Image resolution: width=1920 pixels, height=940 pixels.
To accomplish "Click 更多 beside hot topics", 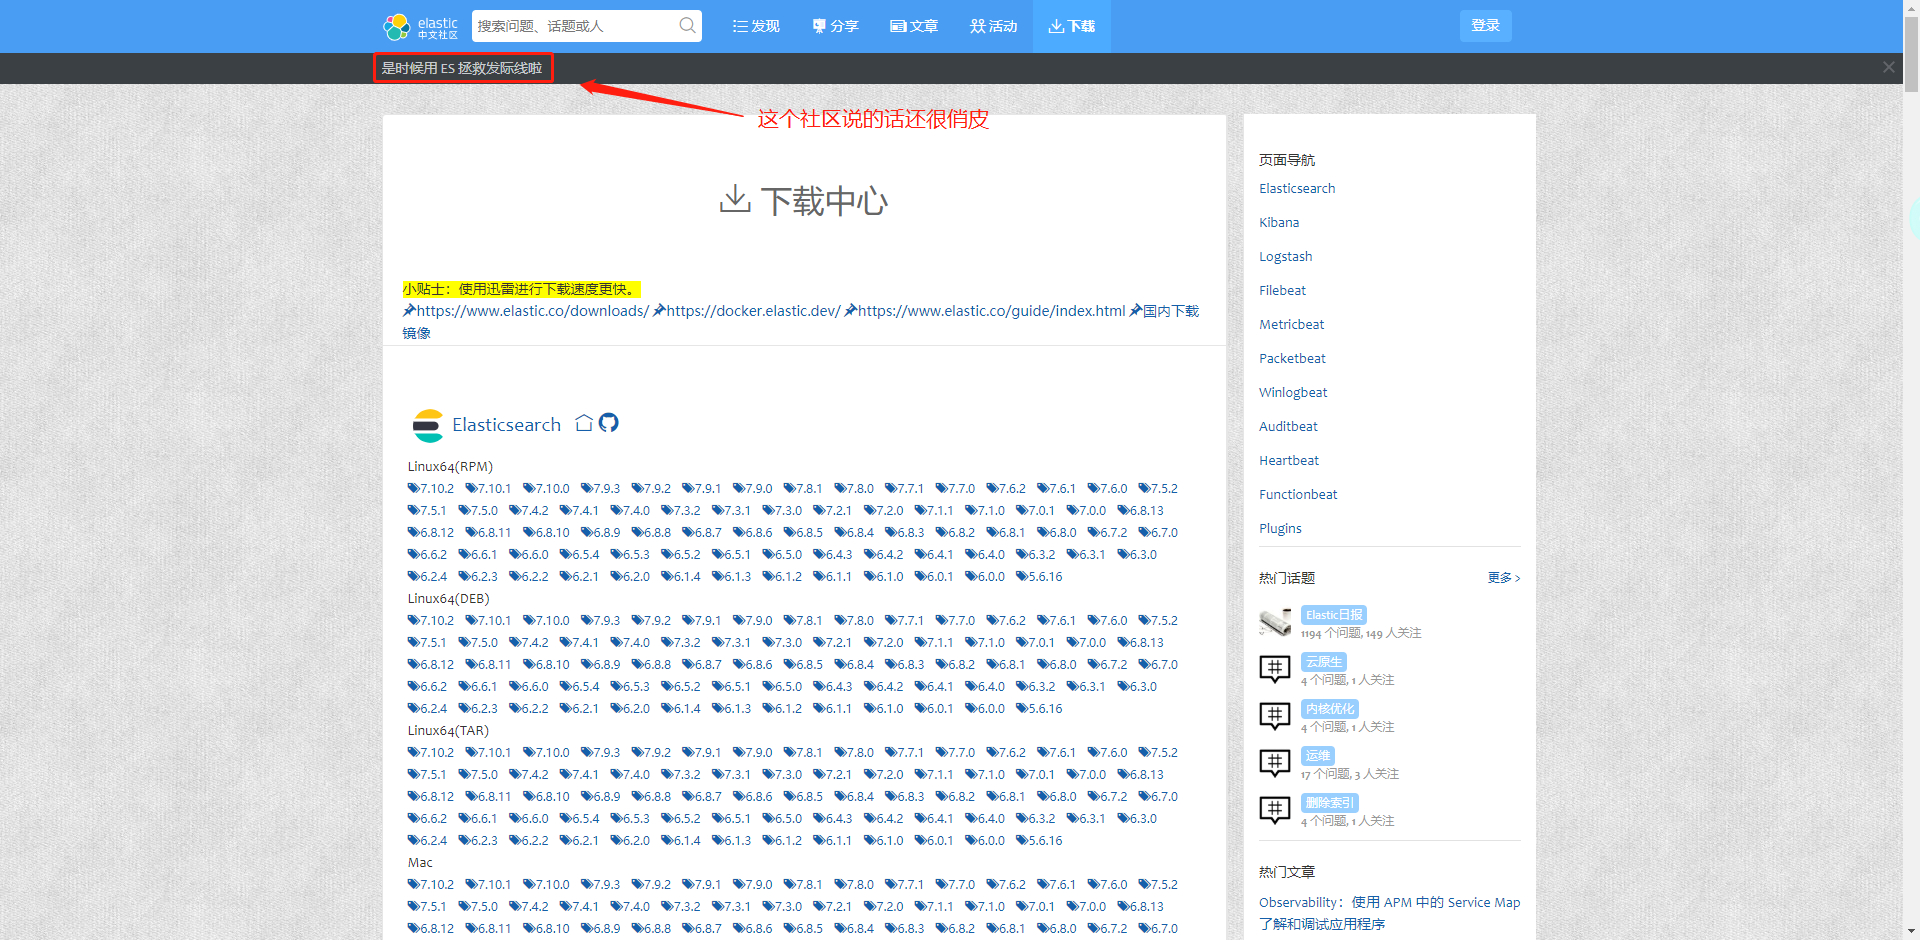I will point(1503,578).
